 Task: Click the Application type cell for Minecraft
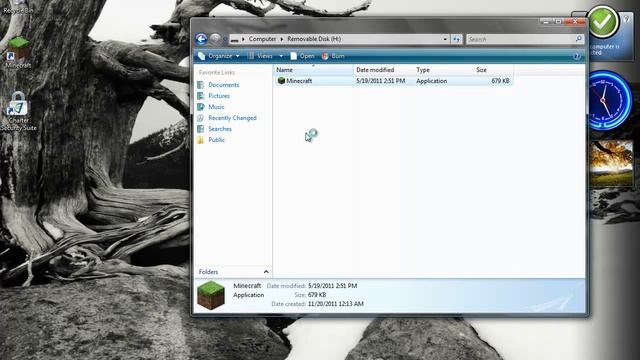(431, 81)
